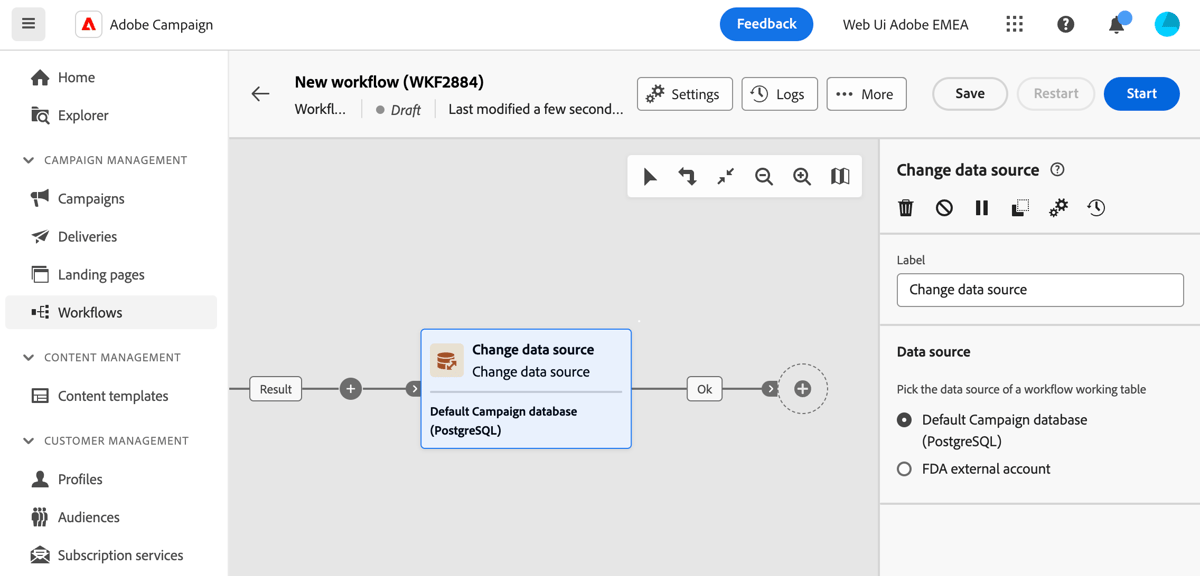
Task: Choose the FDA external account data source
Action: [903, 468]
